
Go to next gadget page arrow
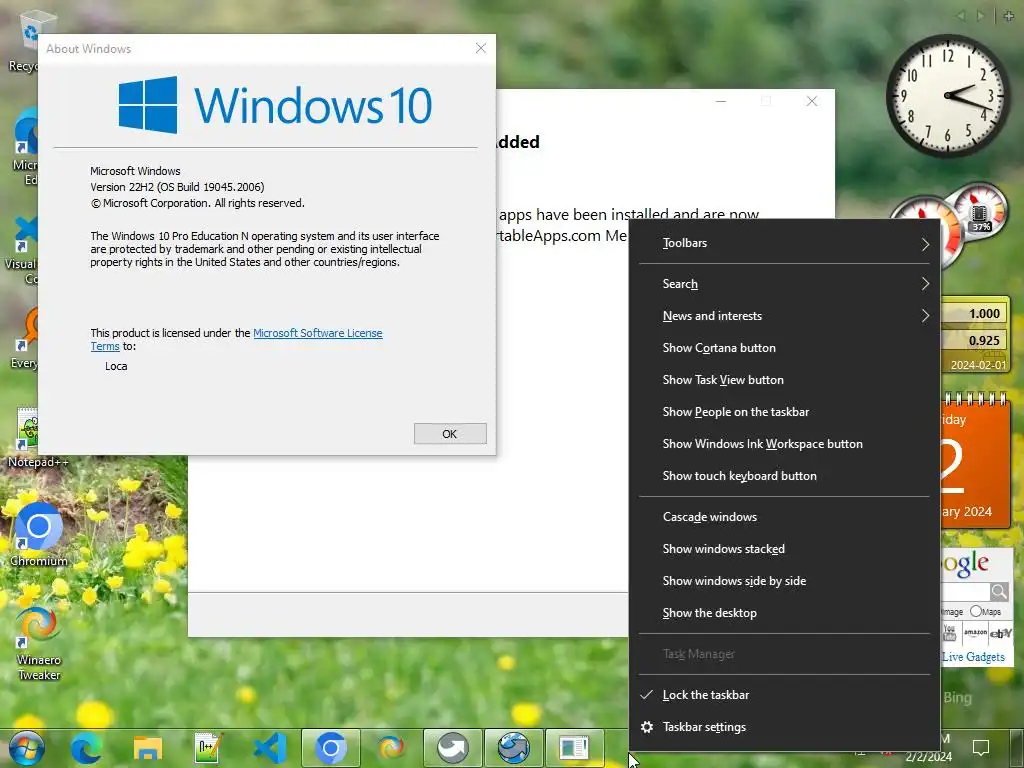[980, 16]
